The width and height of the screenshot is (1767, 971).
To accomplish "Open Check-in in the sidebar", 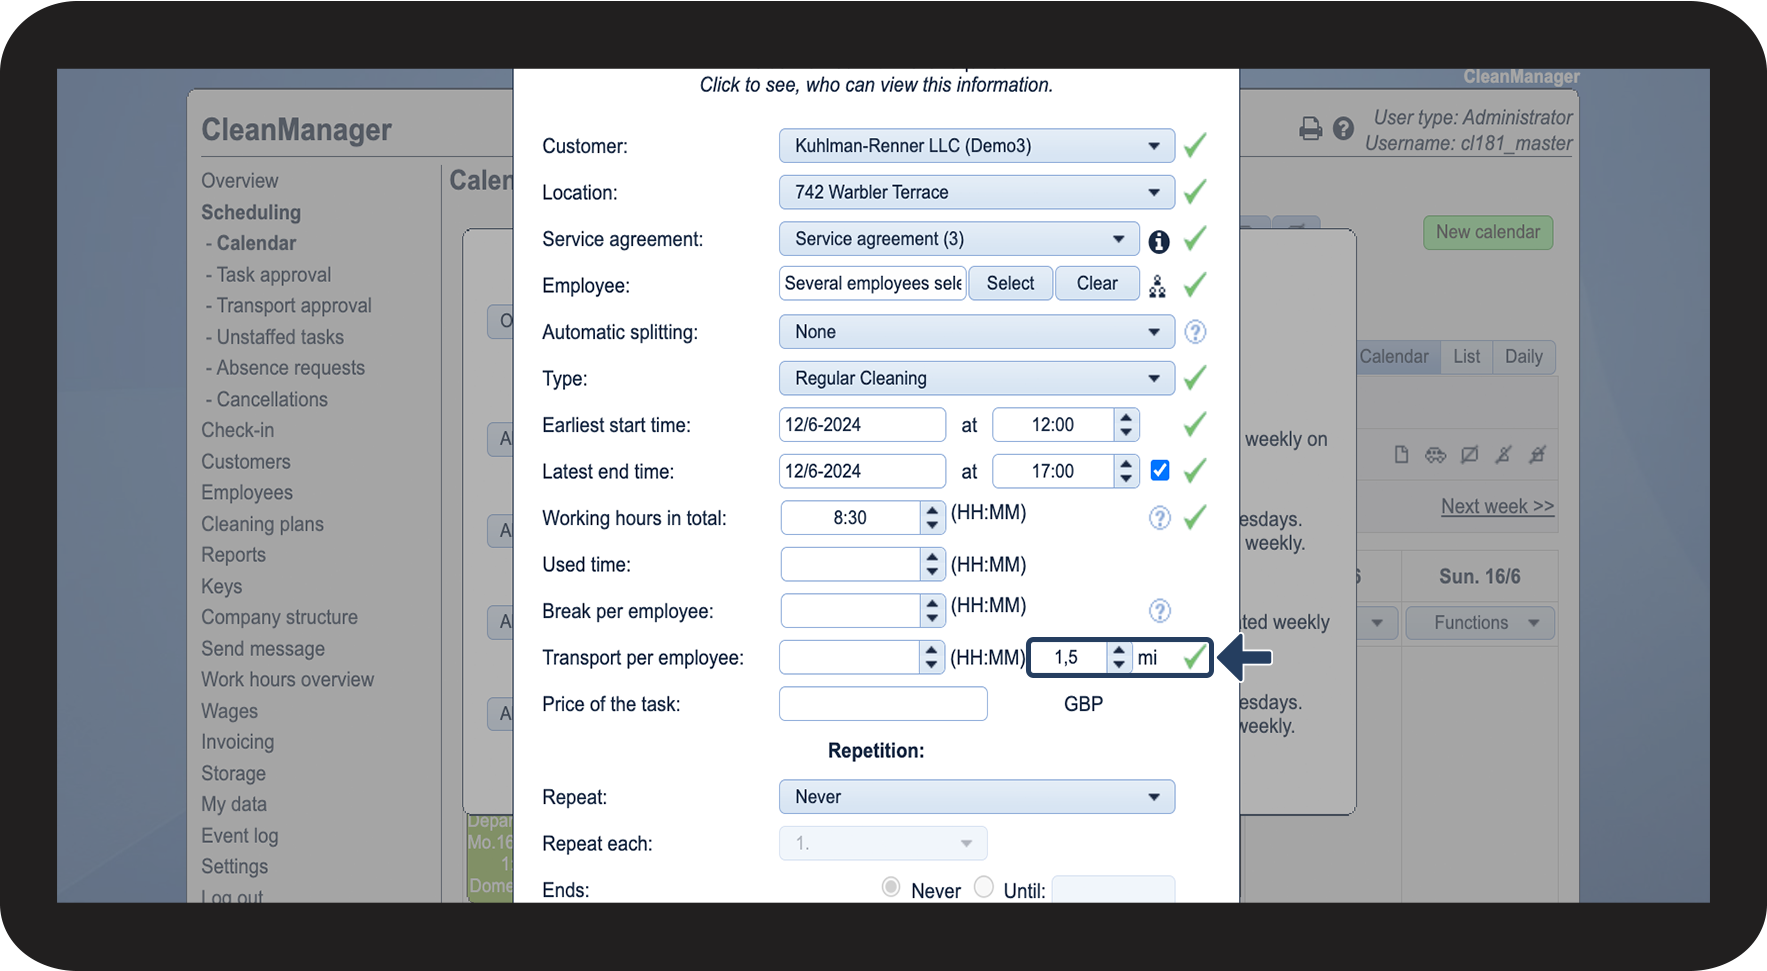I will (238, 430).
